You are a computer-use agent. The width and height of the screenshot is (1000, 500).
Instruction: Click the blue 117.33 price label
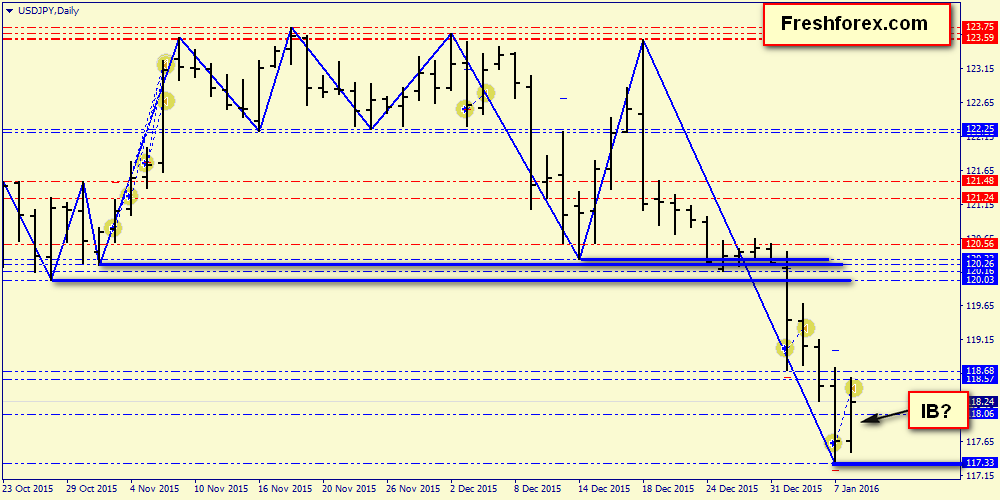tap(980, 463)
